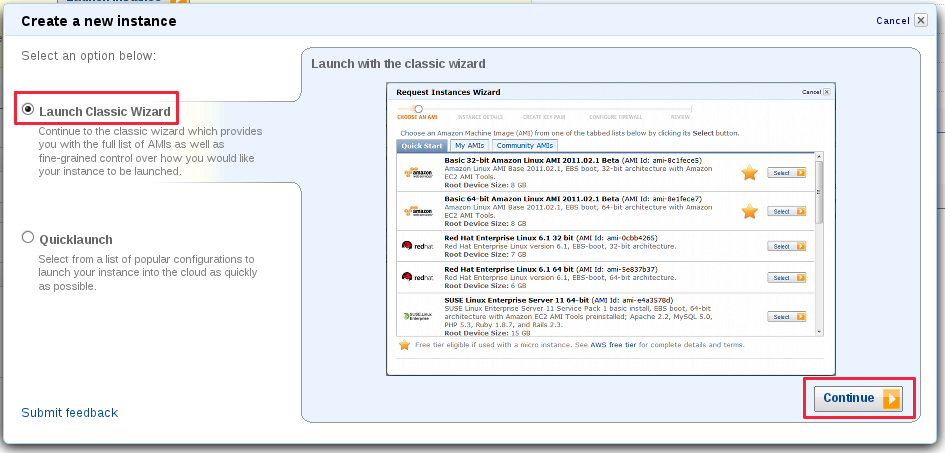
Task: Click the Choose an AMI step marker circle
Action: [418, 109]
